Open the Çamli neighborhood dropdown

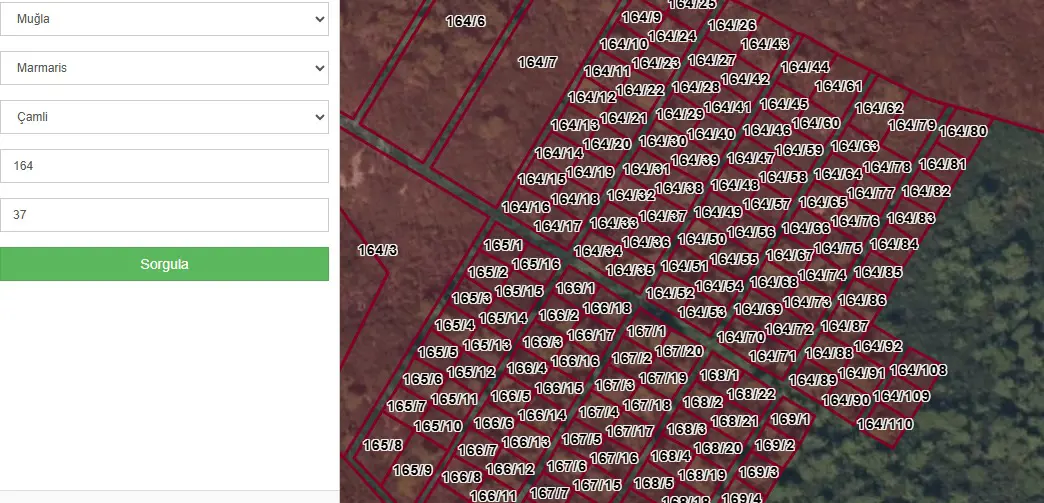coord(164,117)
